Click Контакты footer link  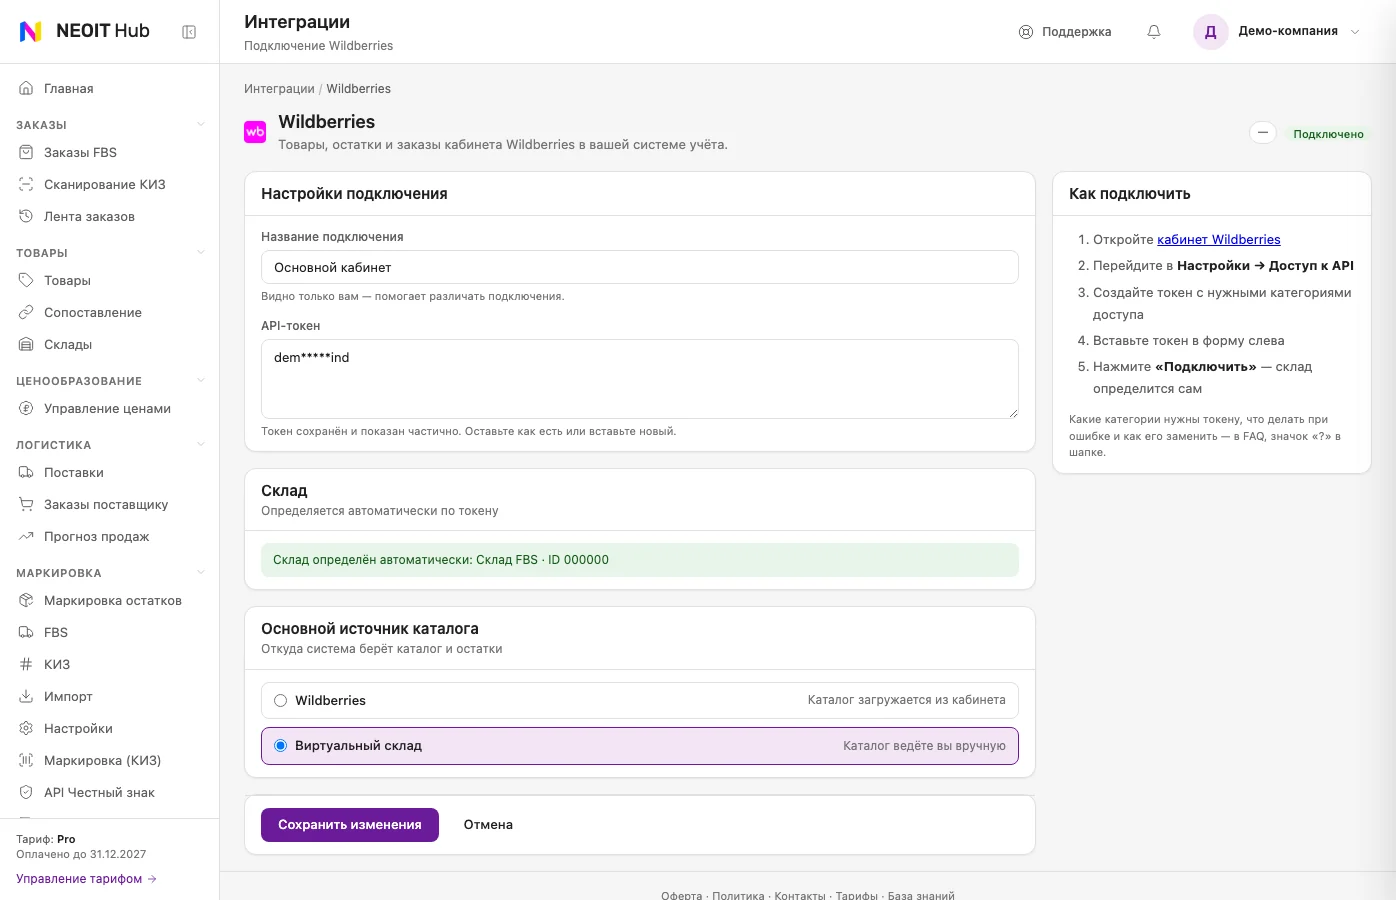[800, 895]
